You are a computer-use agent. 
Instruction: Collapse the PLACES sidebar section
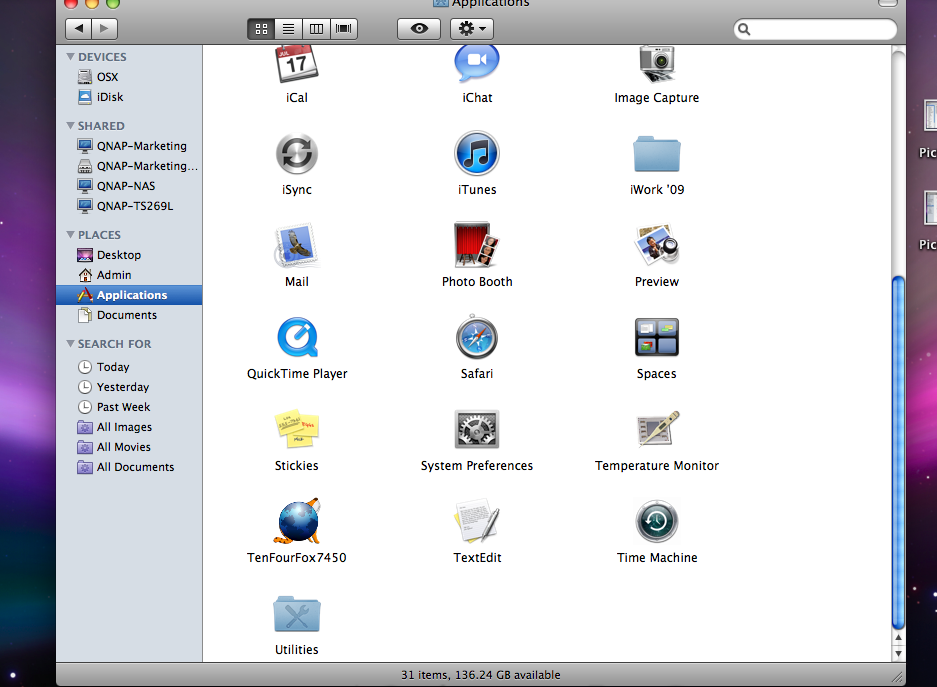click(x=71, y=235)
